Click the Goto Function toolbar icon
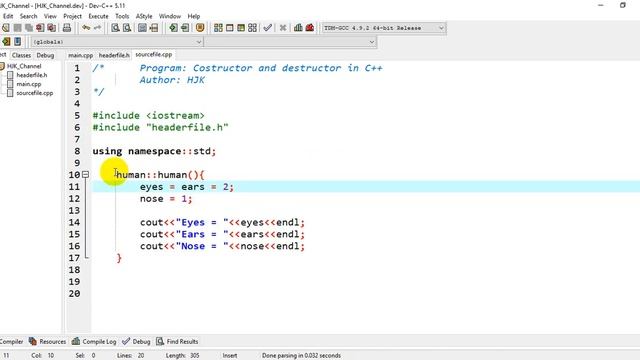Screen dimensions: 640x360 click(x=142, y=28)
